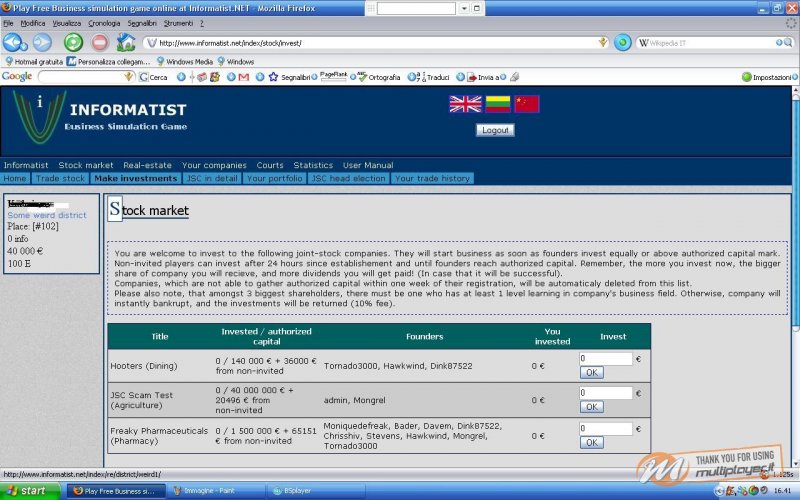Click OK for Freaky Pharmaceuticals investment
800x500 pixels.
tap(592, 442)
